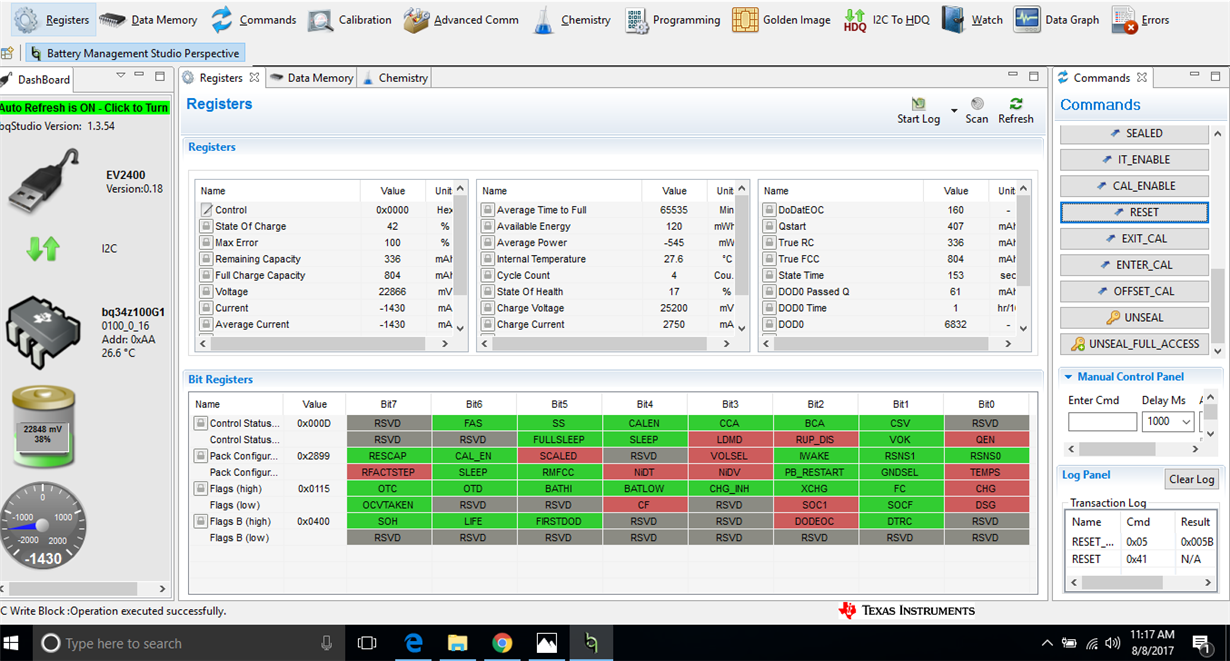Open the dropdown arrow beside Start Log
This screenshot has height=661, width=1230.
click(x=954, y=110)
